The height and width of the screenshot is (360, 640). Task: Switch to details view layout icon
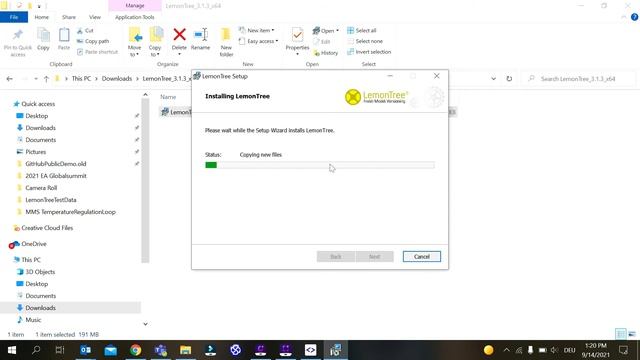point(621,334)
